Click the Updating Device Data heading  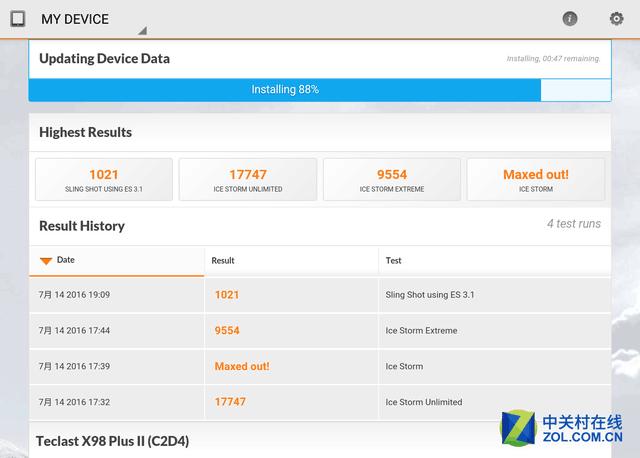[104, 59]
